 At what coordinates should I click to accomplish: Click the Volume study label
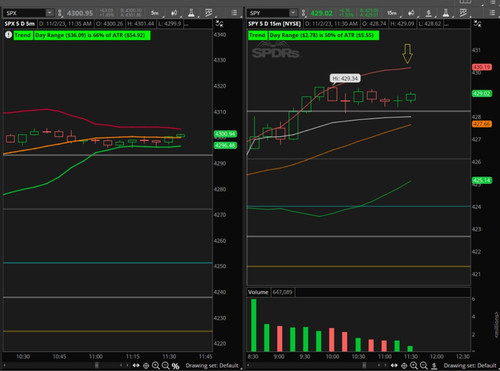click(x=258, y=292)
